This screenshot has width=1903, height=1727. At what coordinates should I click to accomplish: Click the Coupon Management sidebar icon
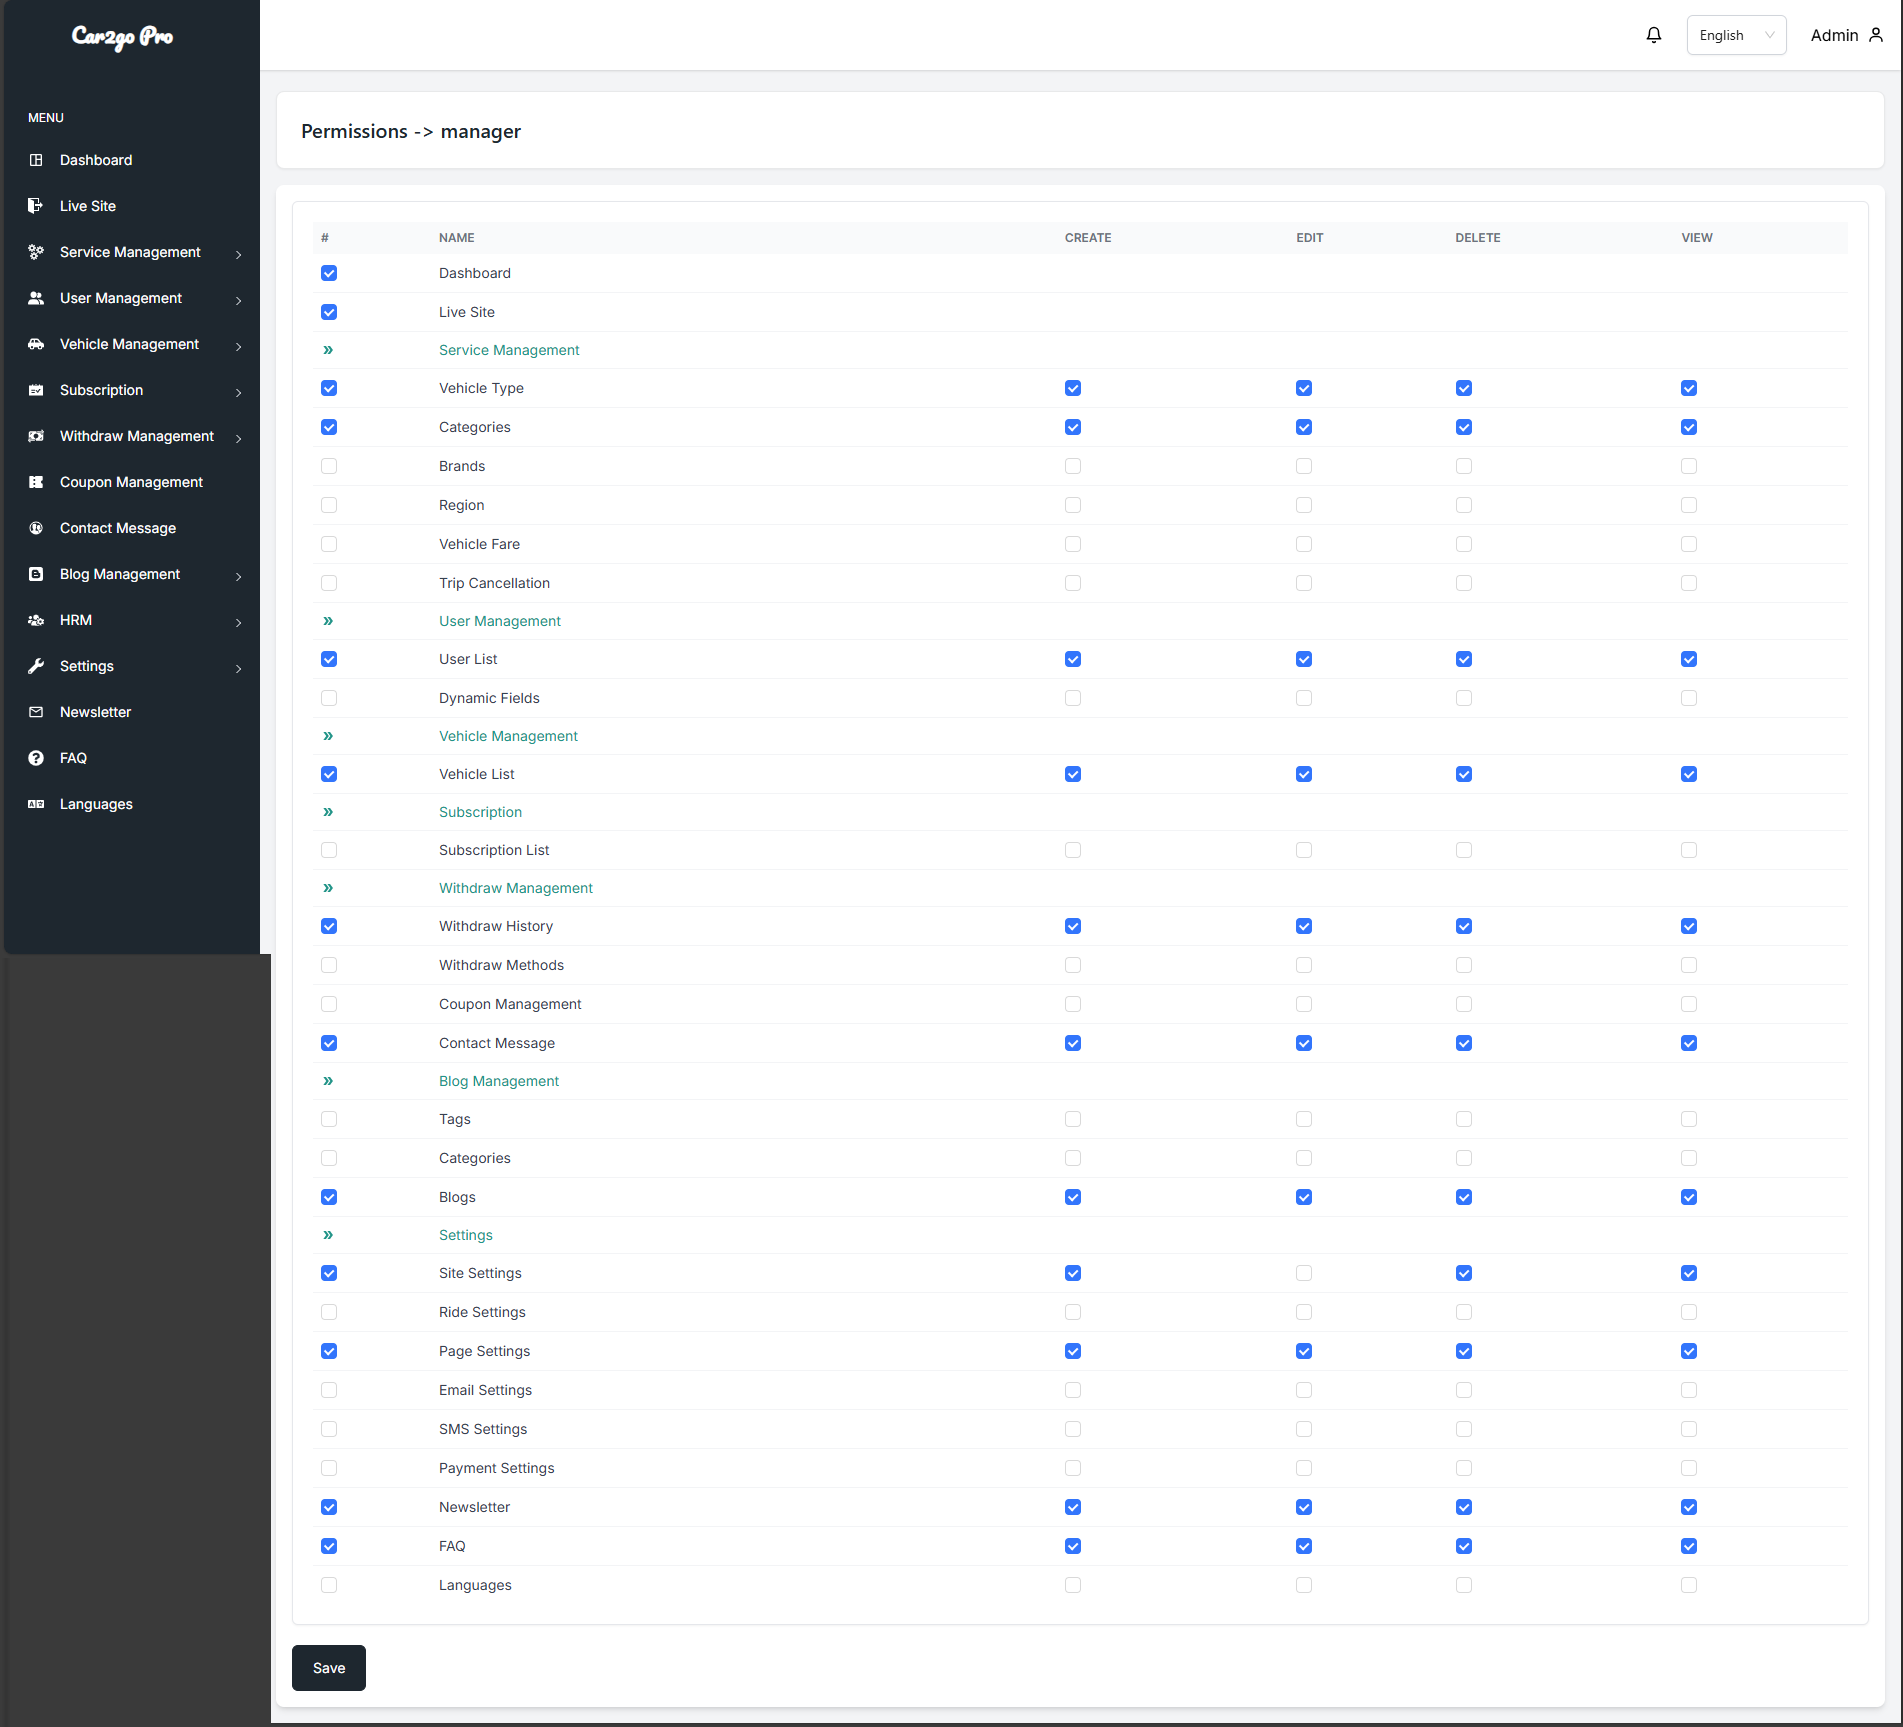pos(36,482)
